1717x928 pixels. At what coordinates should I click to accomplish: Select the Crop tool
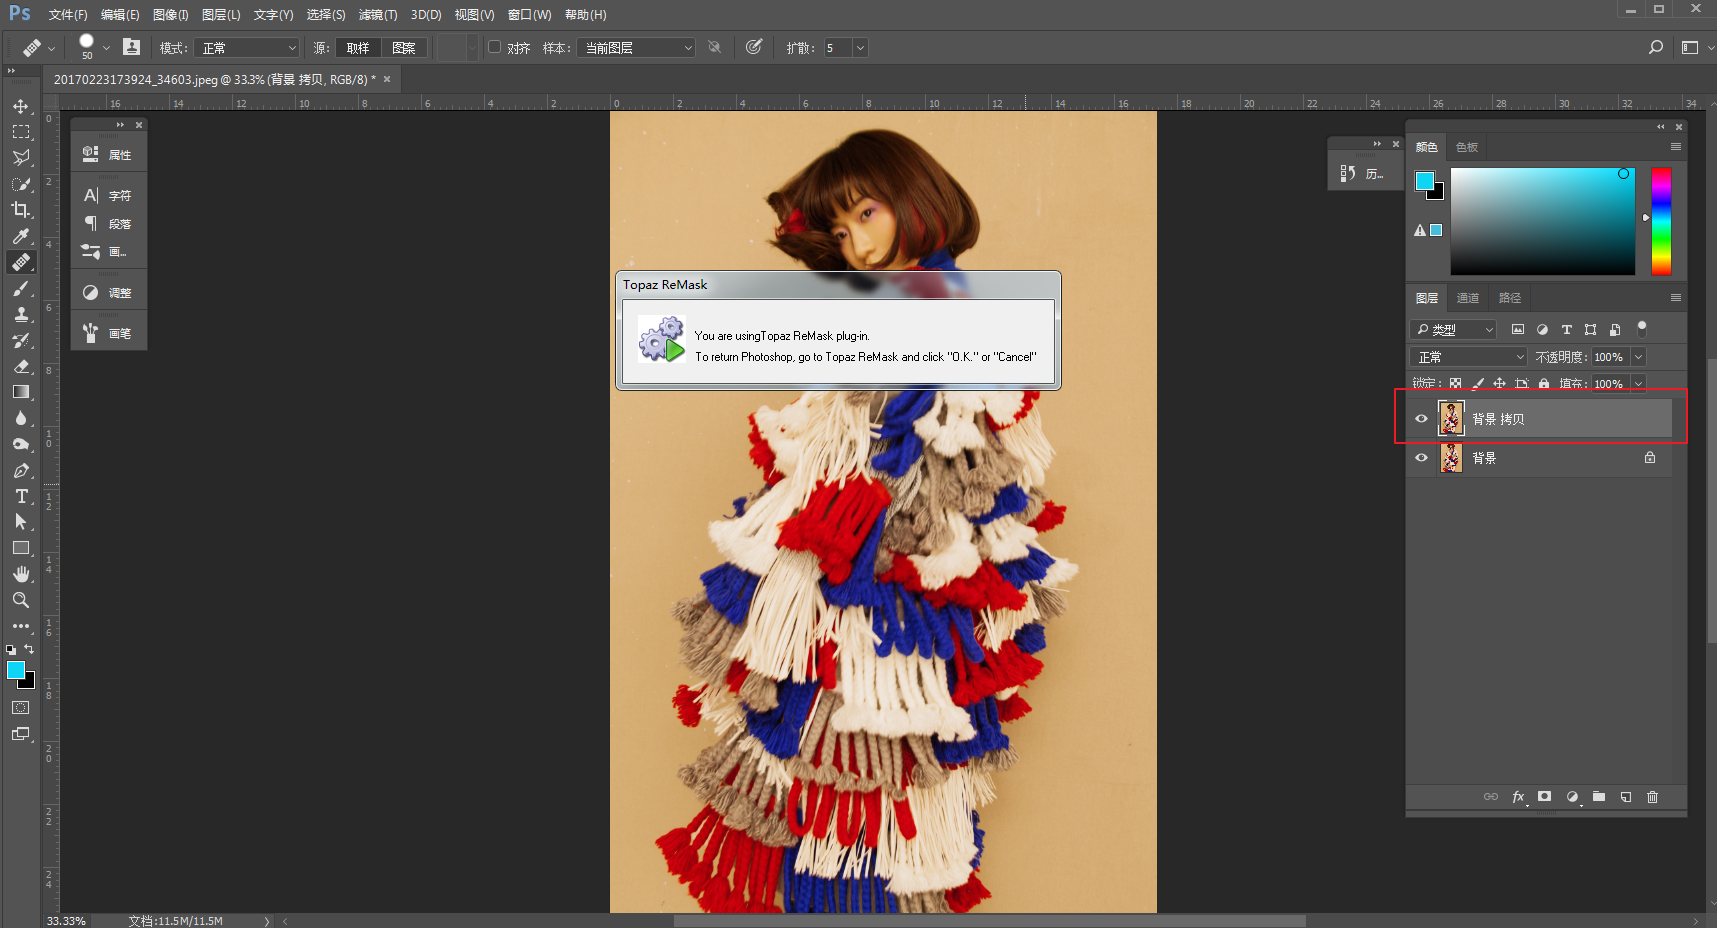(20, 210)
